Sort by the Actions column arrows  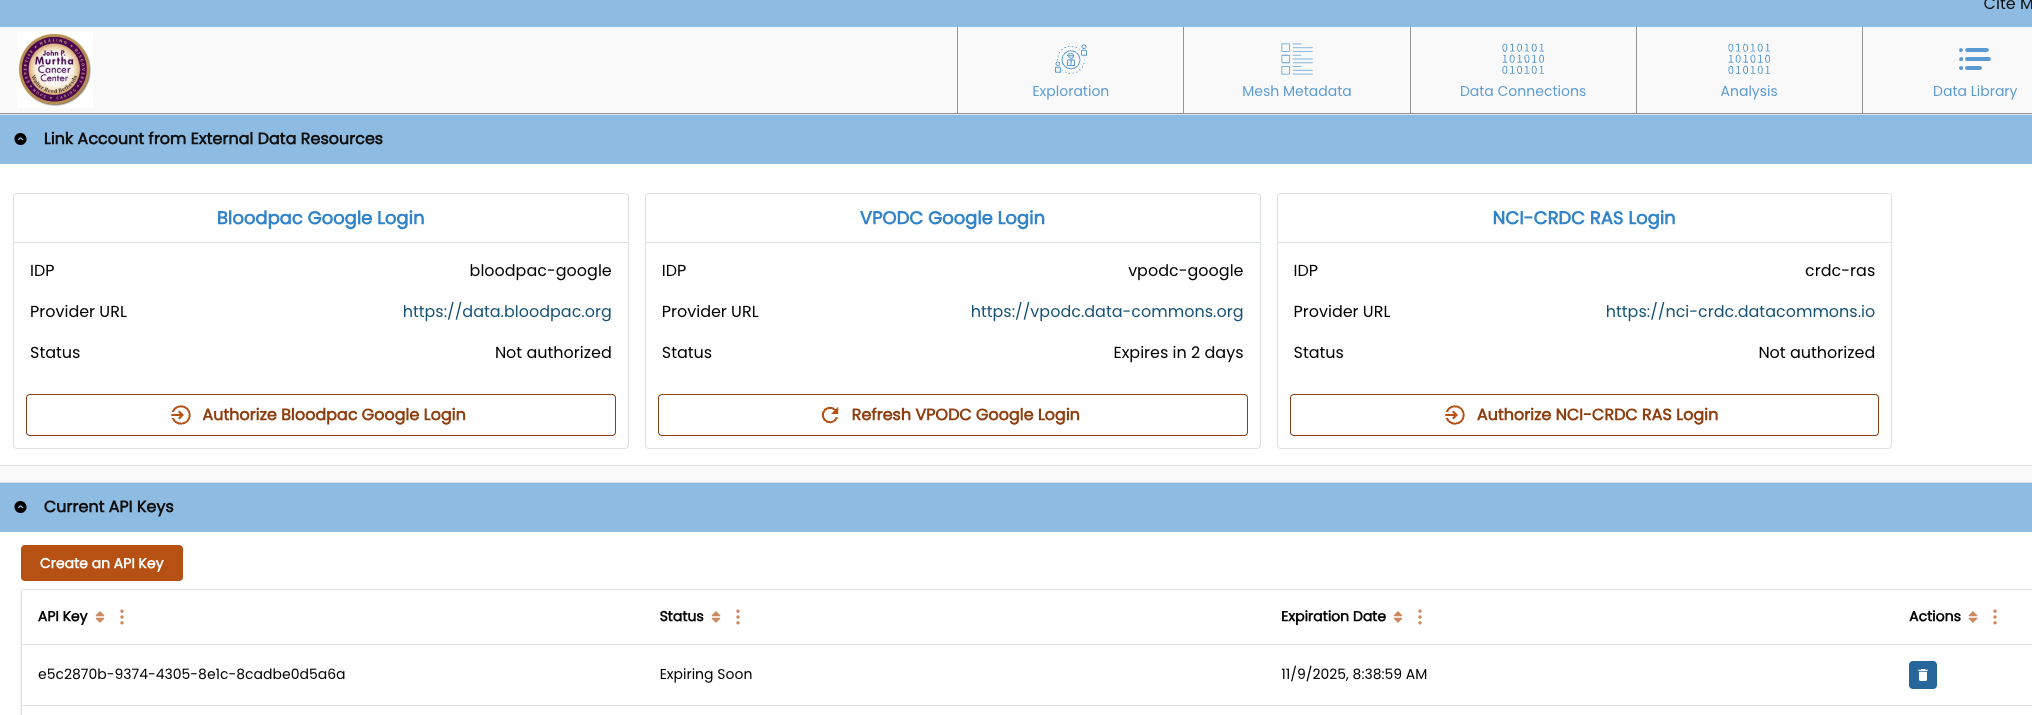pyautogui.click(x=1973, y=617)
